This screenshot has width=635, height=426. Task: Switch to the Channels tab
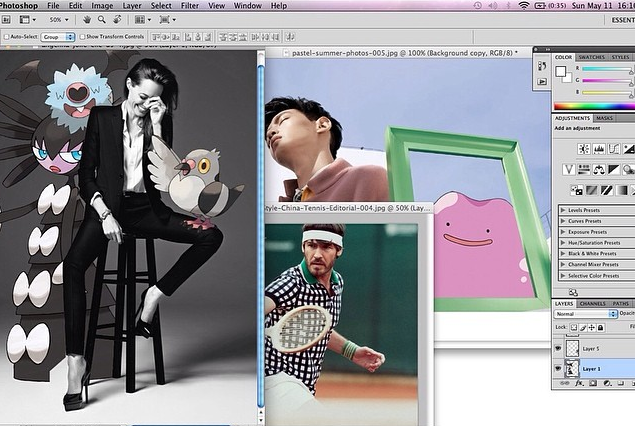point(593,303)
